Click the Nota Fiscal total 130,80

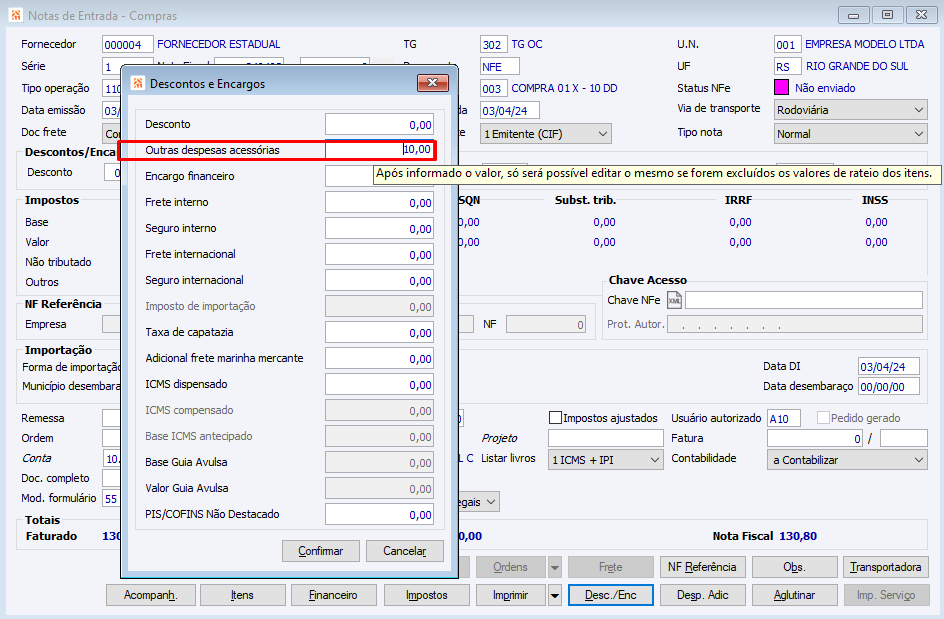click(x=798, y=536)
